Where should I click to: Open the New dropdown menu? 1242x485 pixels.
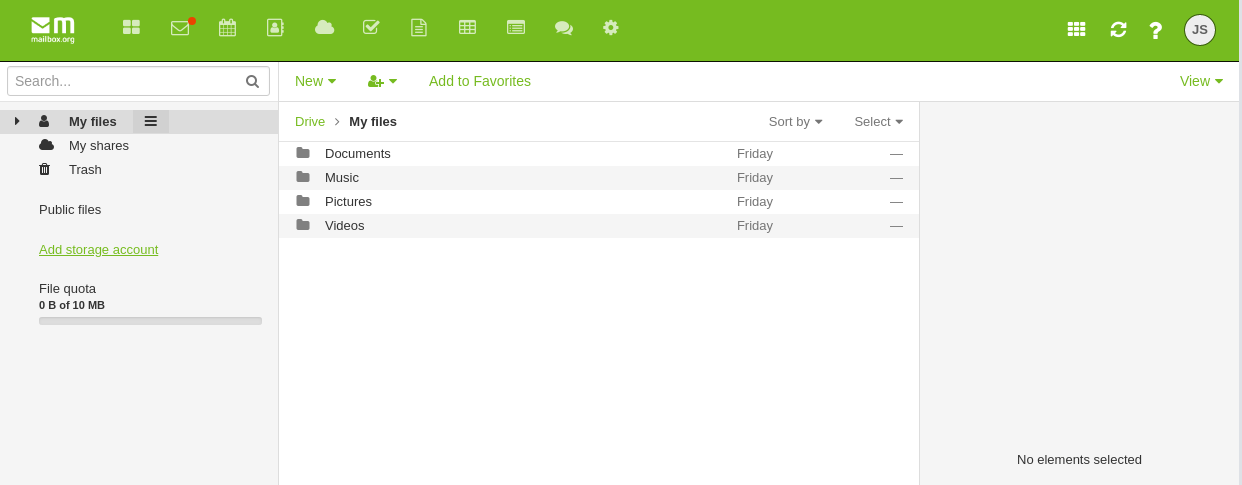(315, 81)
